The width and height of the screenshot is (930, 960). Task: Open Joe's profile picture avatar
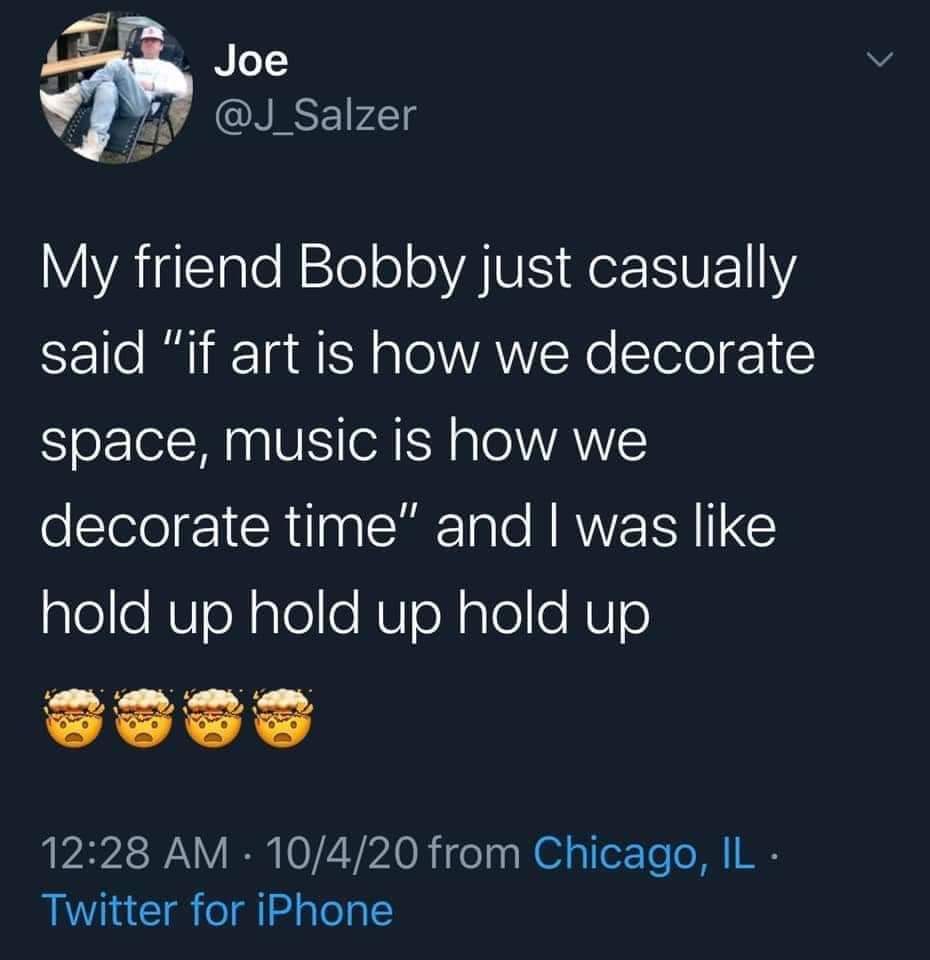click(x=116, y=88)
